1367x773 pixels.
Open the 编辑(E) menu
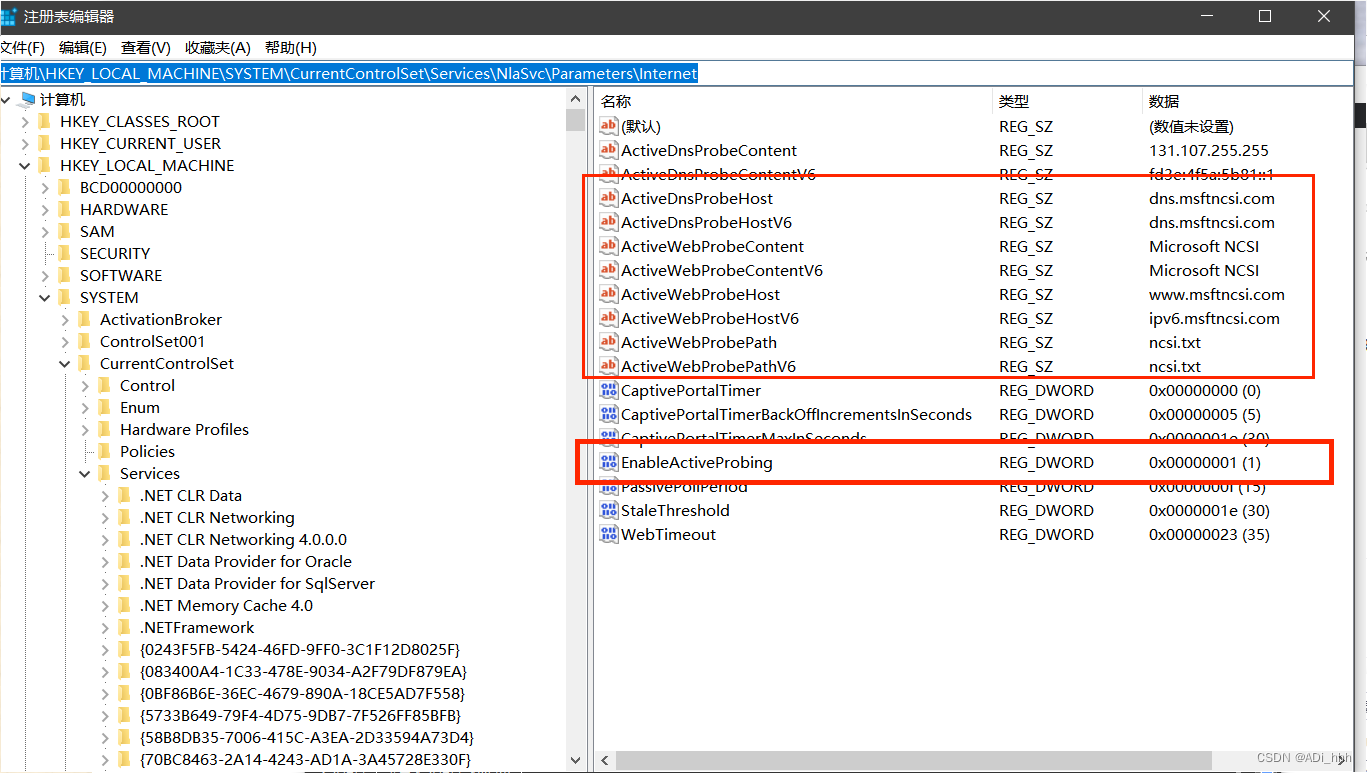[83, 47]
